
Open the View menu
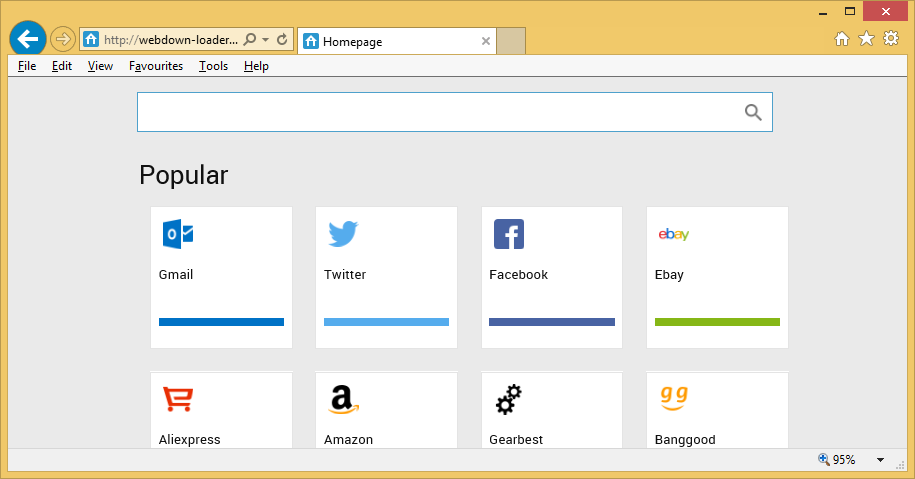point(100,66)
